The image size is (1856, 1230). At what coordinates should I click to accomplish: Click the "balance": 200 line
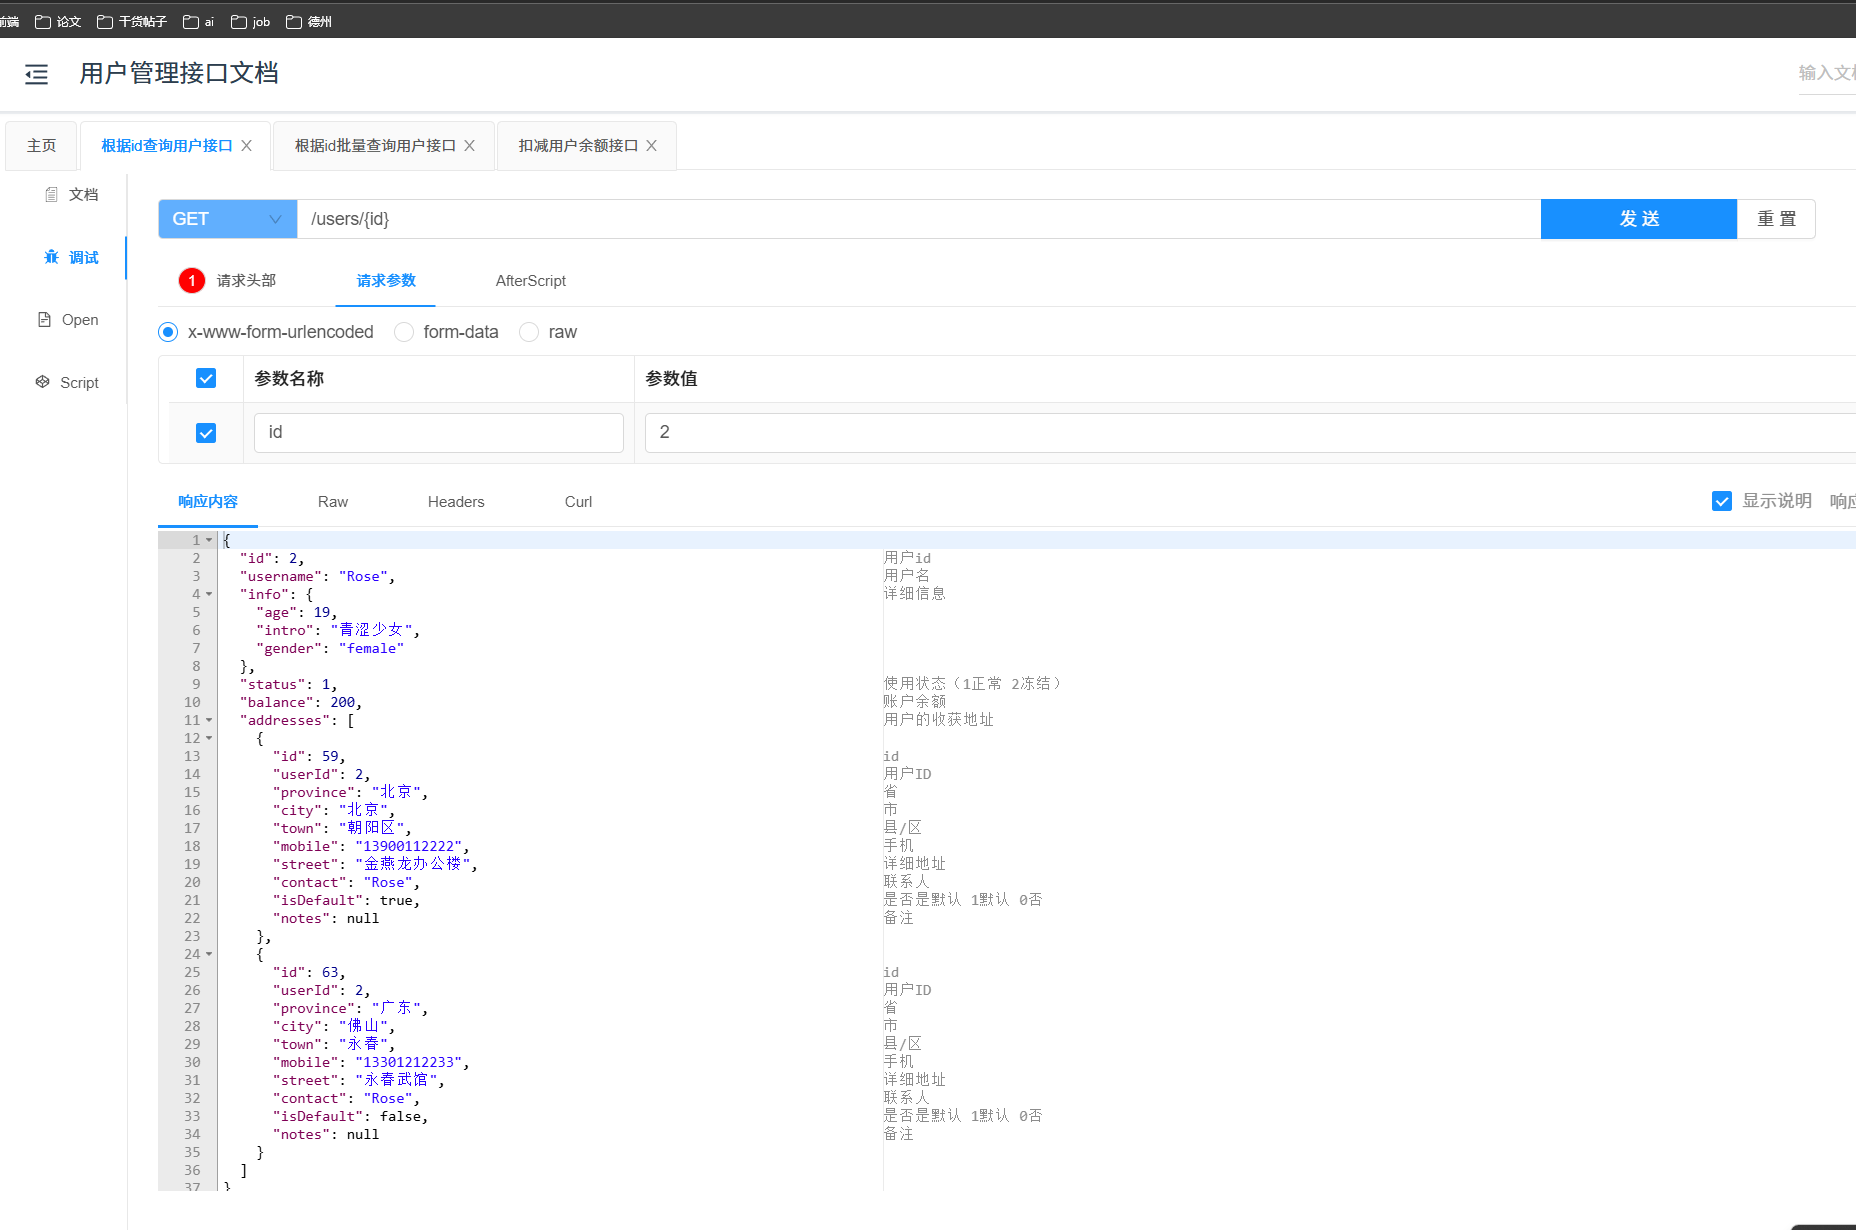(x=300, y=702)
